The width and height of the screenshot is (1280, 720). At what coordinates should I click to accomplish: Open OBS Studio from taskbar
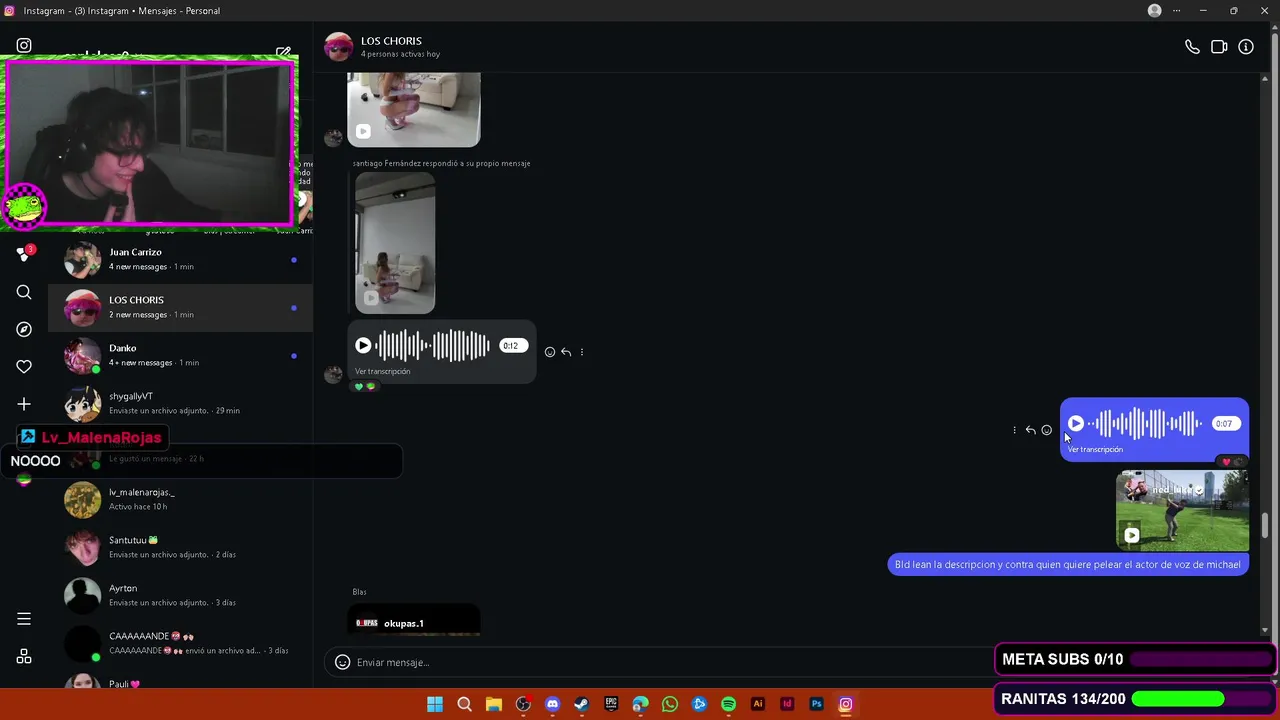point(523,704)
